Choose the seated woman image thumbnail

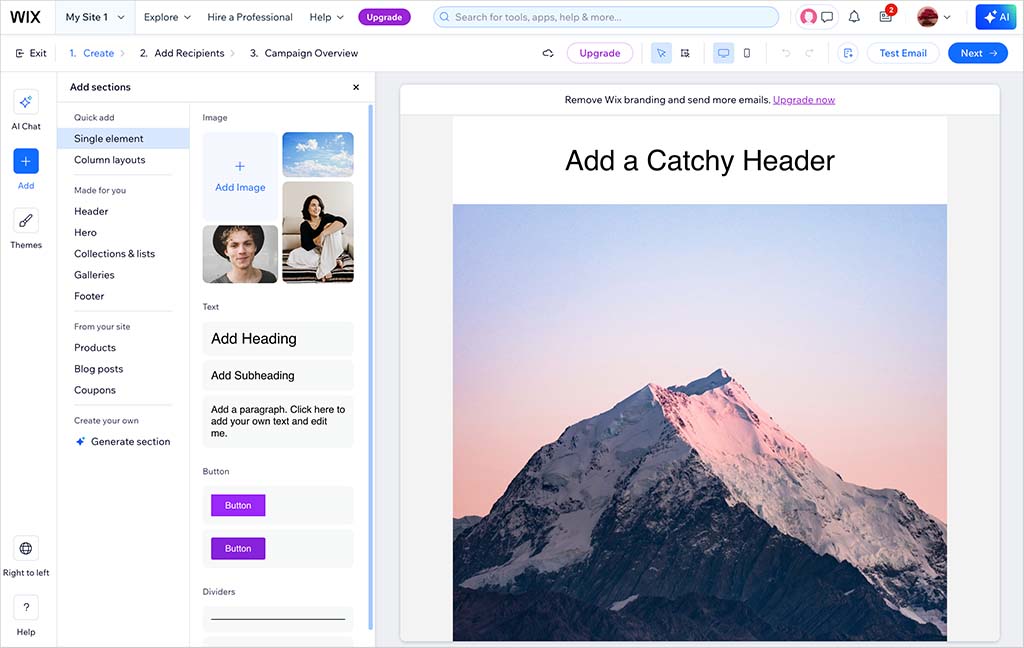tap(318, 233)
